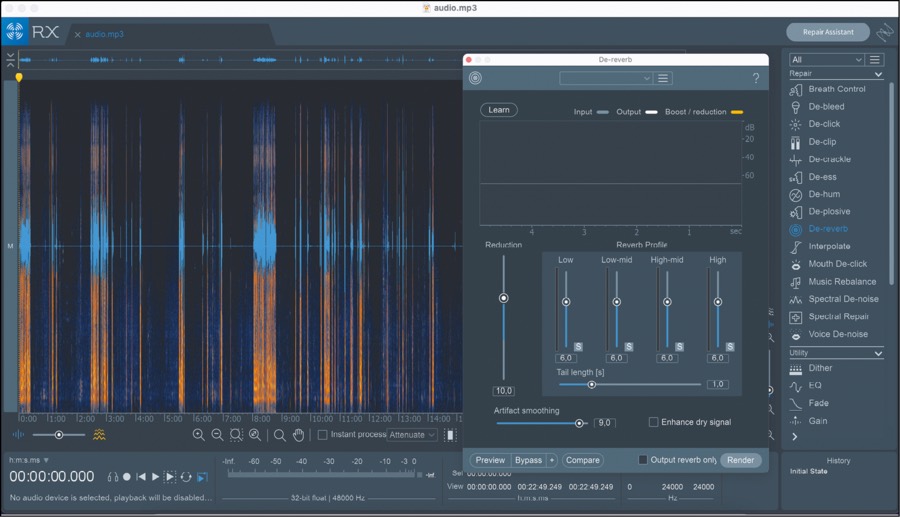
Task: Open the Repair Assistant
Action: point(828,32)
